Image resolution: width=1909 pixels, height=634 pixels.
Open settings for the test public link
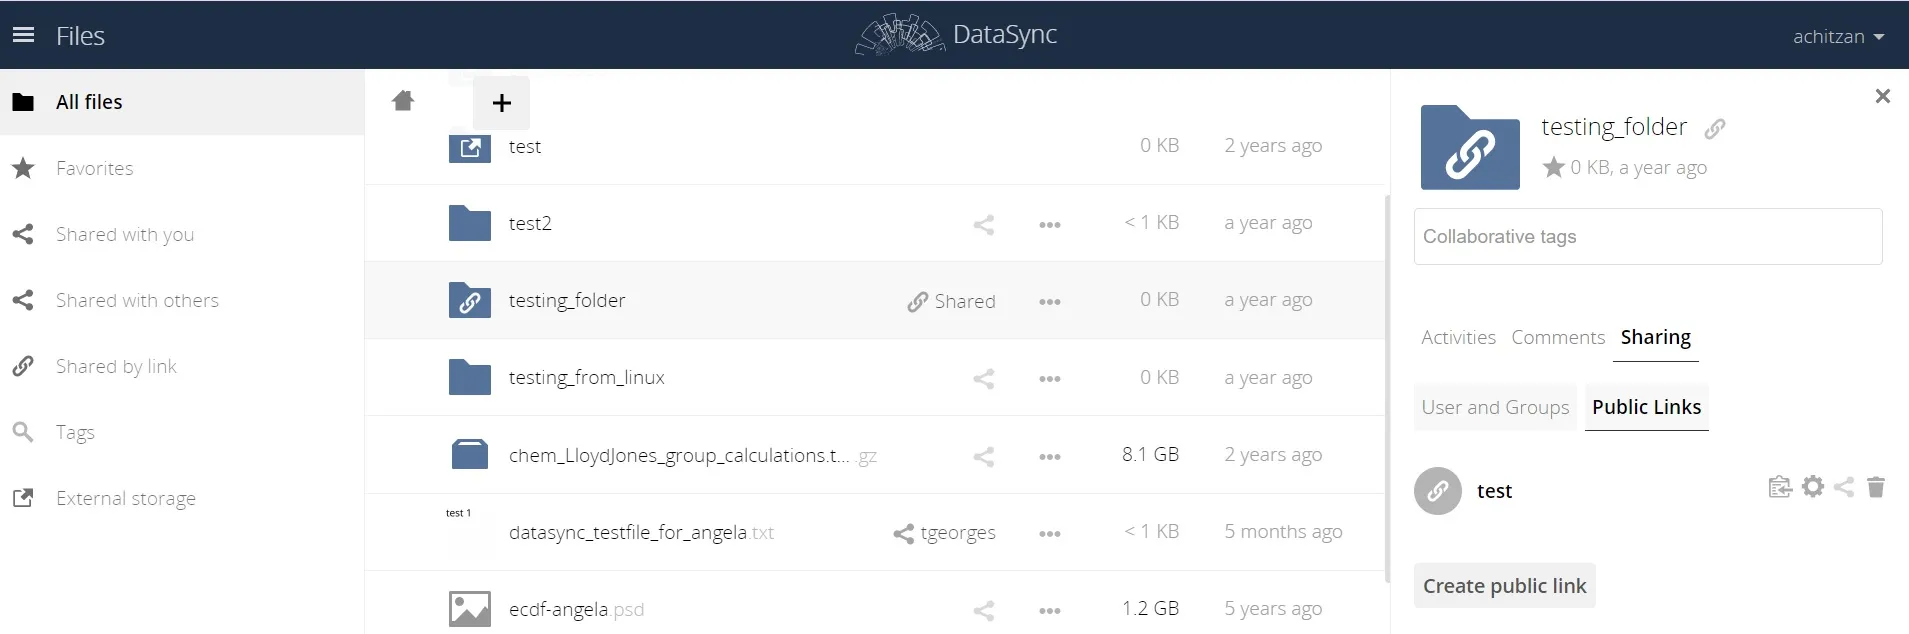click(x=1813, y=487)
